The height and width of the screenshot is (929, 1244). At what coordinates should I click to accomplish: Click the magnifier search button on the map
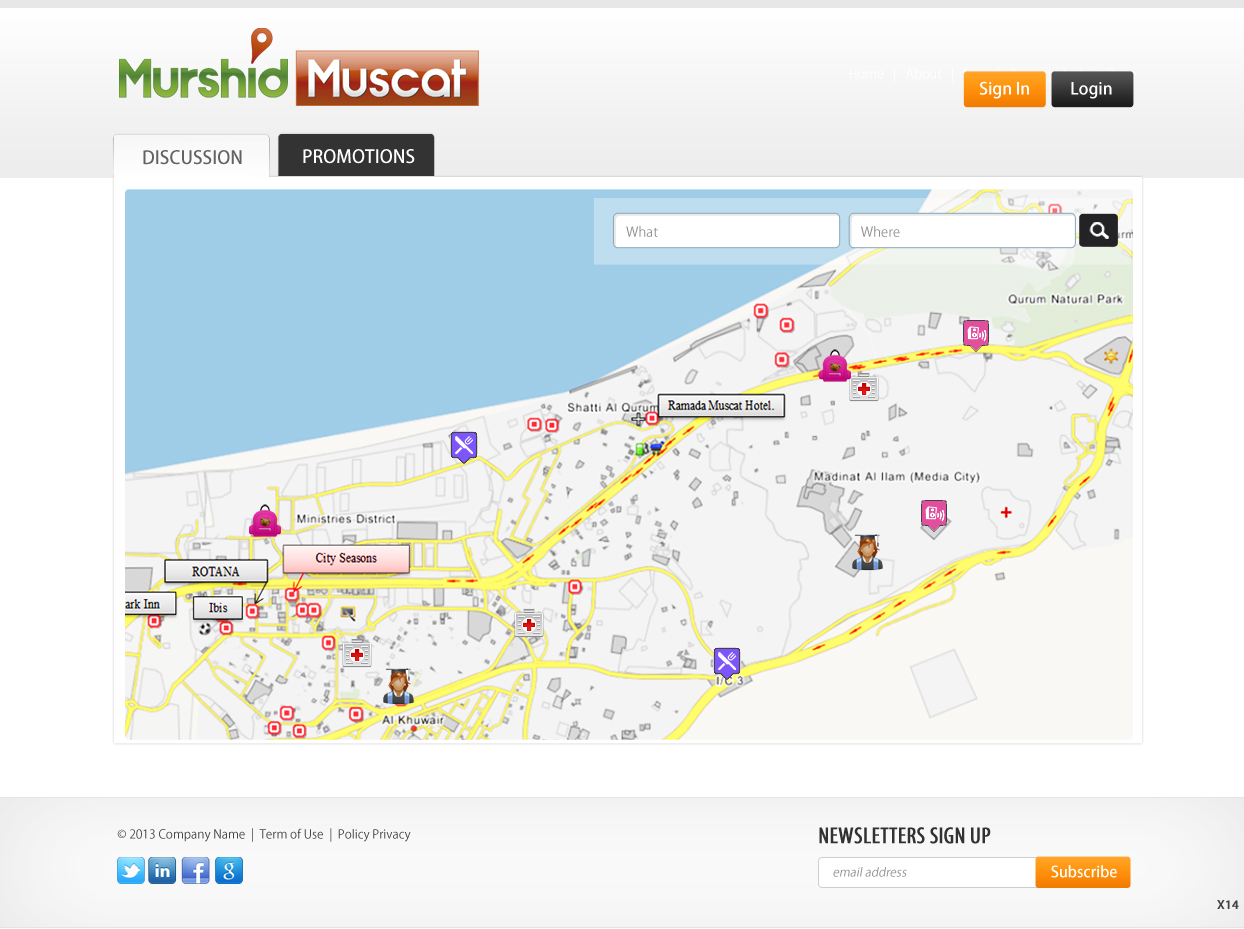[1098, 231]
